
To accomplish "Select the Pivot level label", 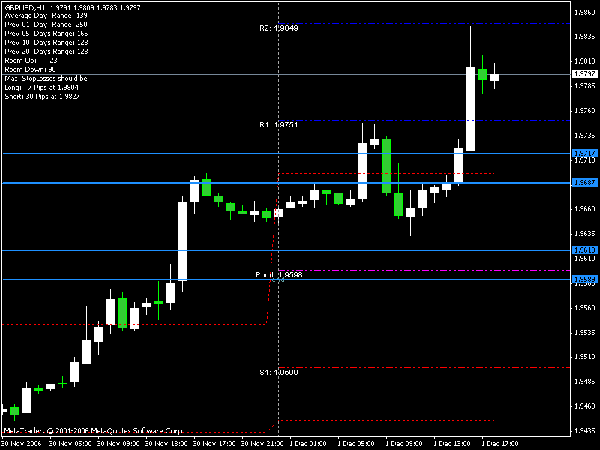I will [x=279, y=275].
